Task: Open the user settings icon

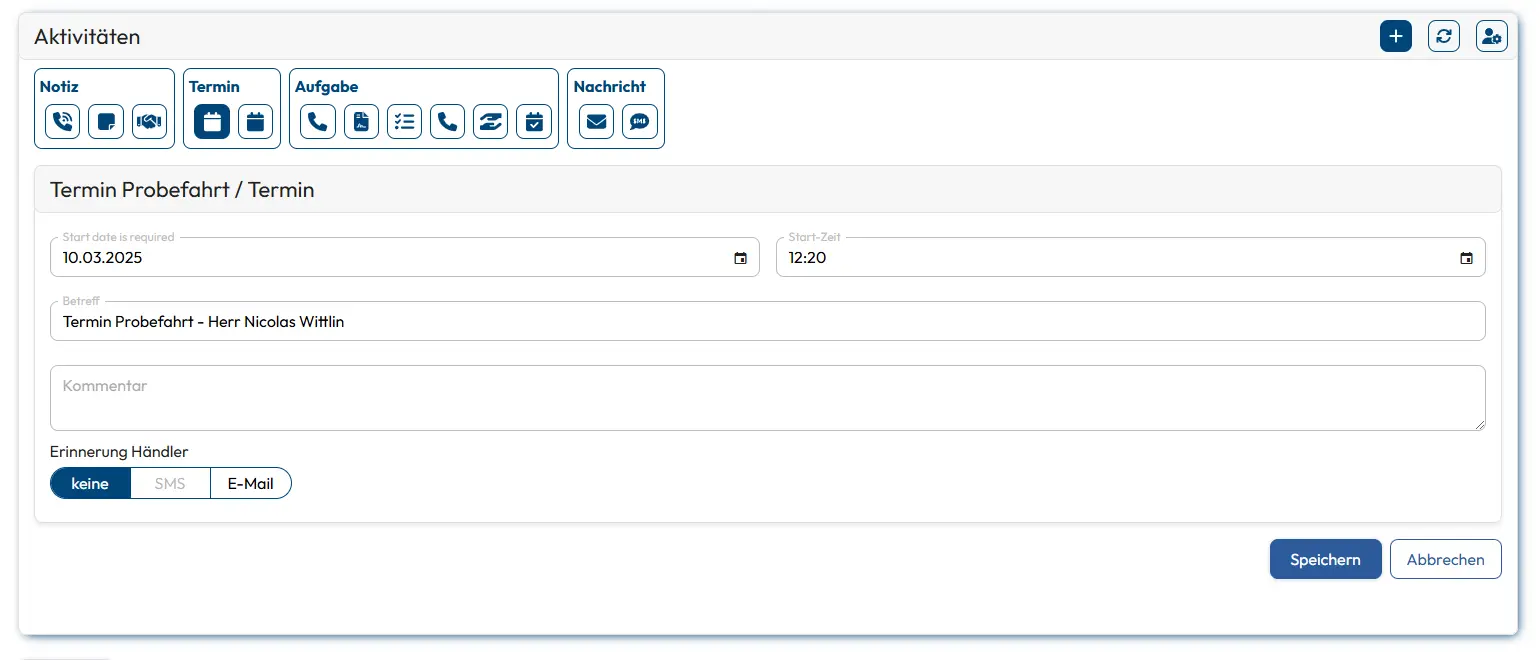Action: point(1491,37)
